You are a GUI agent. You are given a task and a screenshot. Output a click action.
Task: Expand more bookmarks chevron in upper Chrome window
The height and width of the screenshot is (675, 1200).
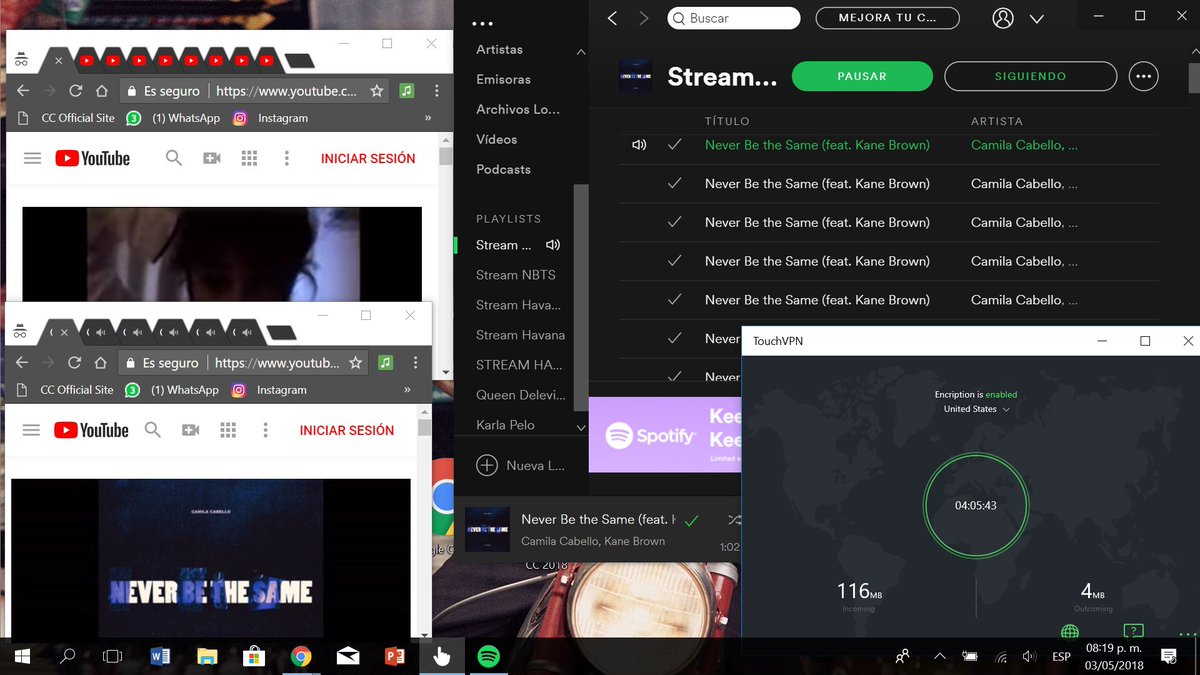point(428,118)
